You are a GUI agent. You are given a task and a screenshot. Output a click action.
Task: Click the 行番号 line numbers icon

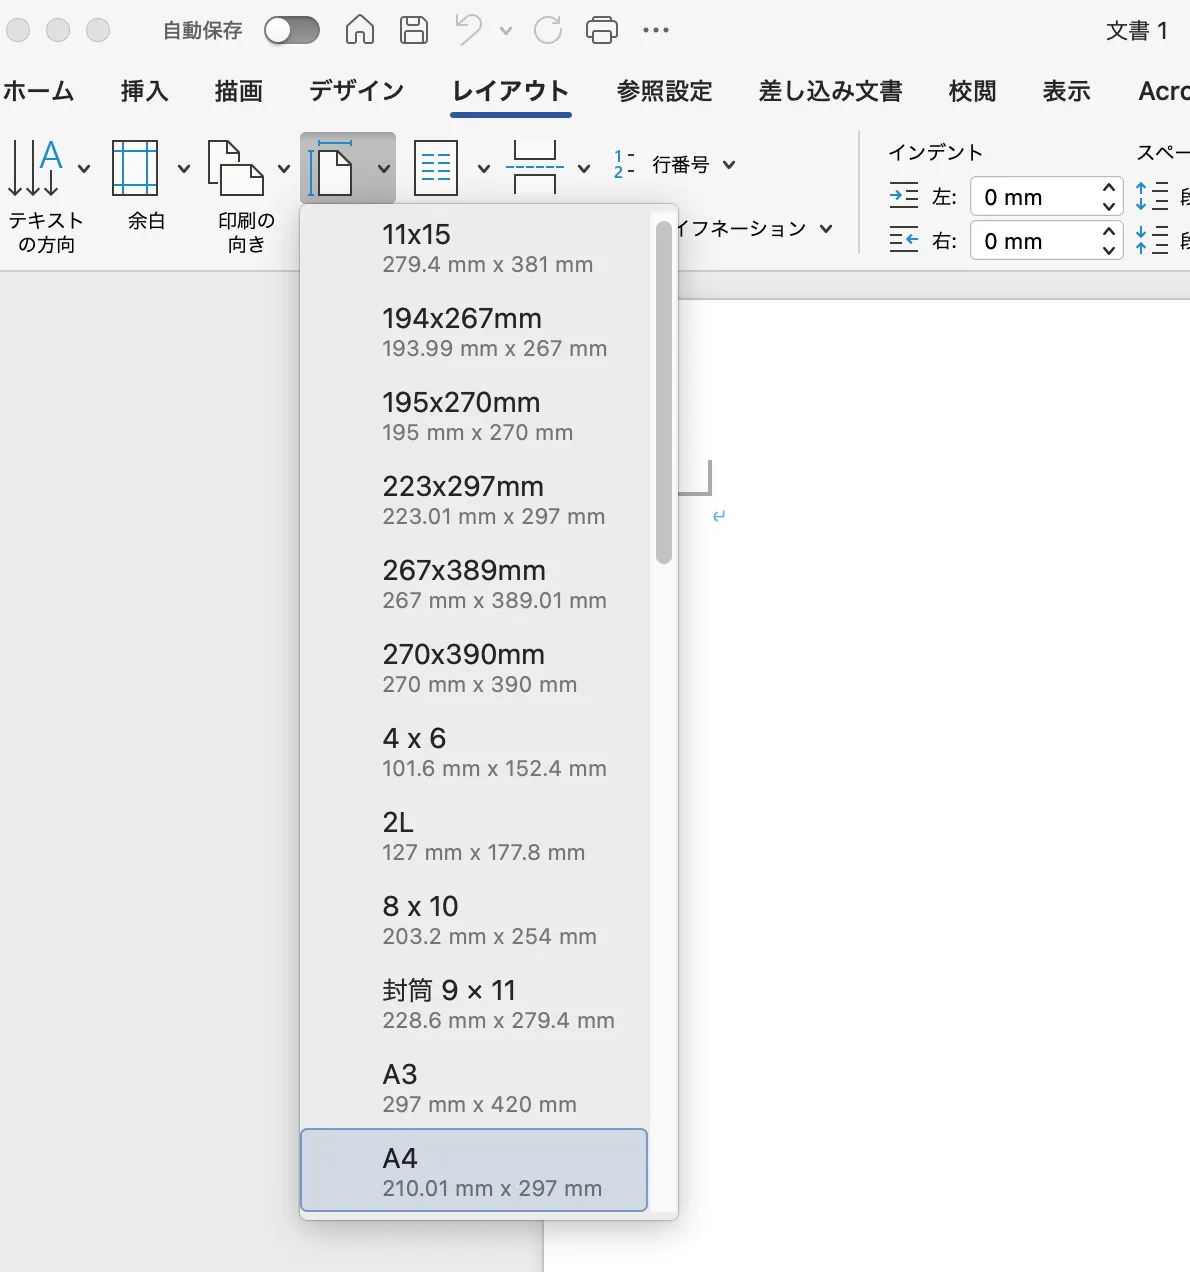click(624, 165)
